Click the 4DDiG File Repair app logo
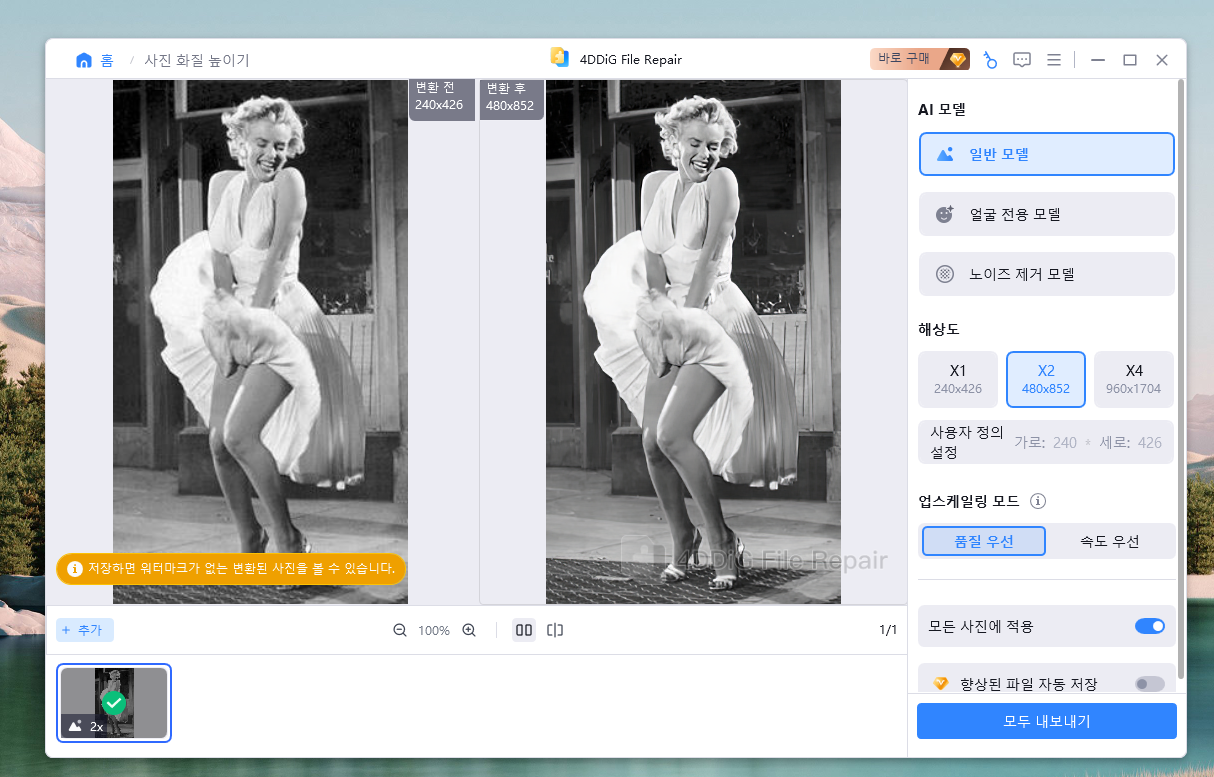The width and height of the screenshot is (1214, 777). point(559,59)
